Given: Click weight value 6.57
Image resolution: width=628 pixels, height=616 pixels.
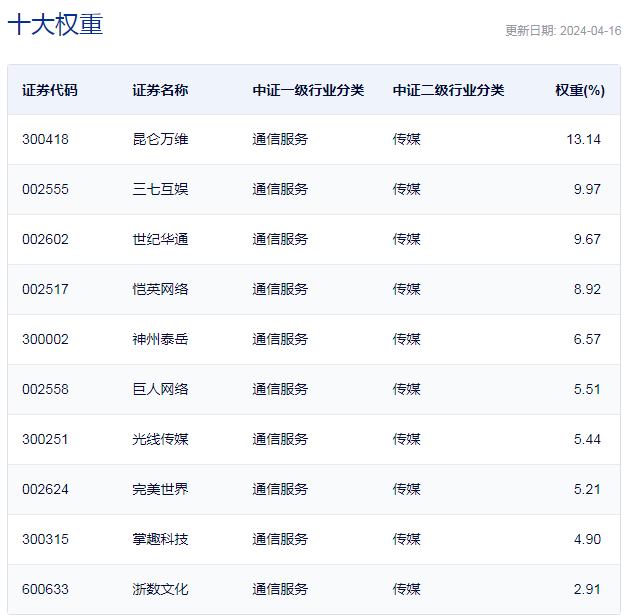Looking at the screenshot, I should (587, 339).
